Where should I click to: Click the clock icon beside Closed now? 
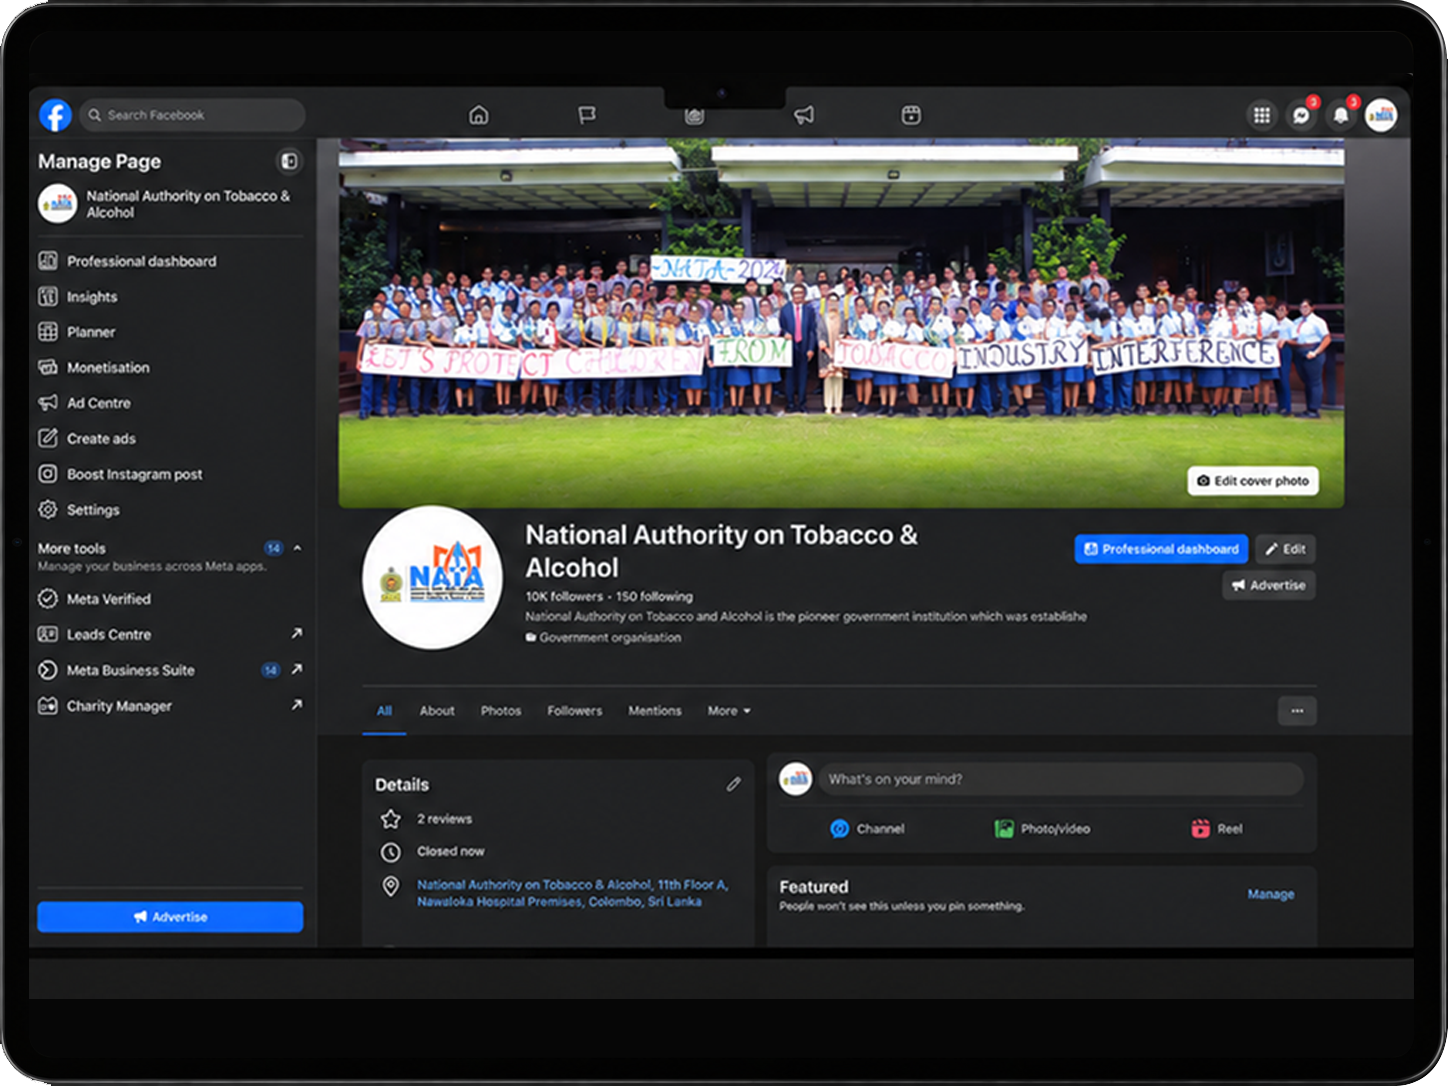point(391,852)
